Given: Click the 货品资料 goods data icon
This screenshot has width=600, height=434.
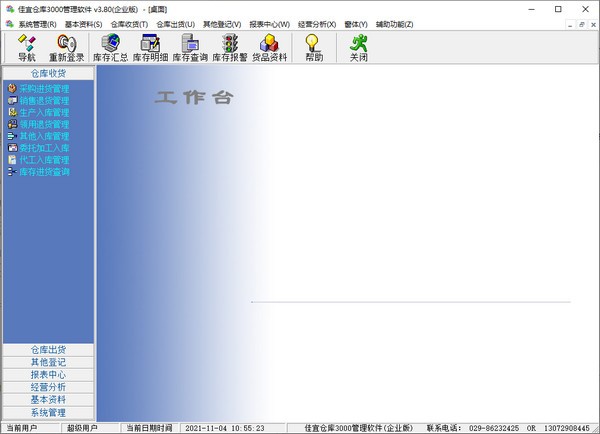Looking at the screenshot, I should tap(269, 47).
